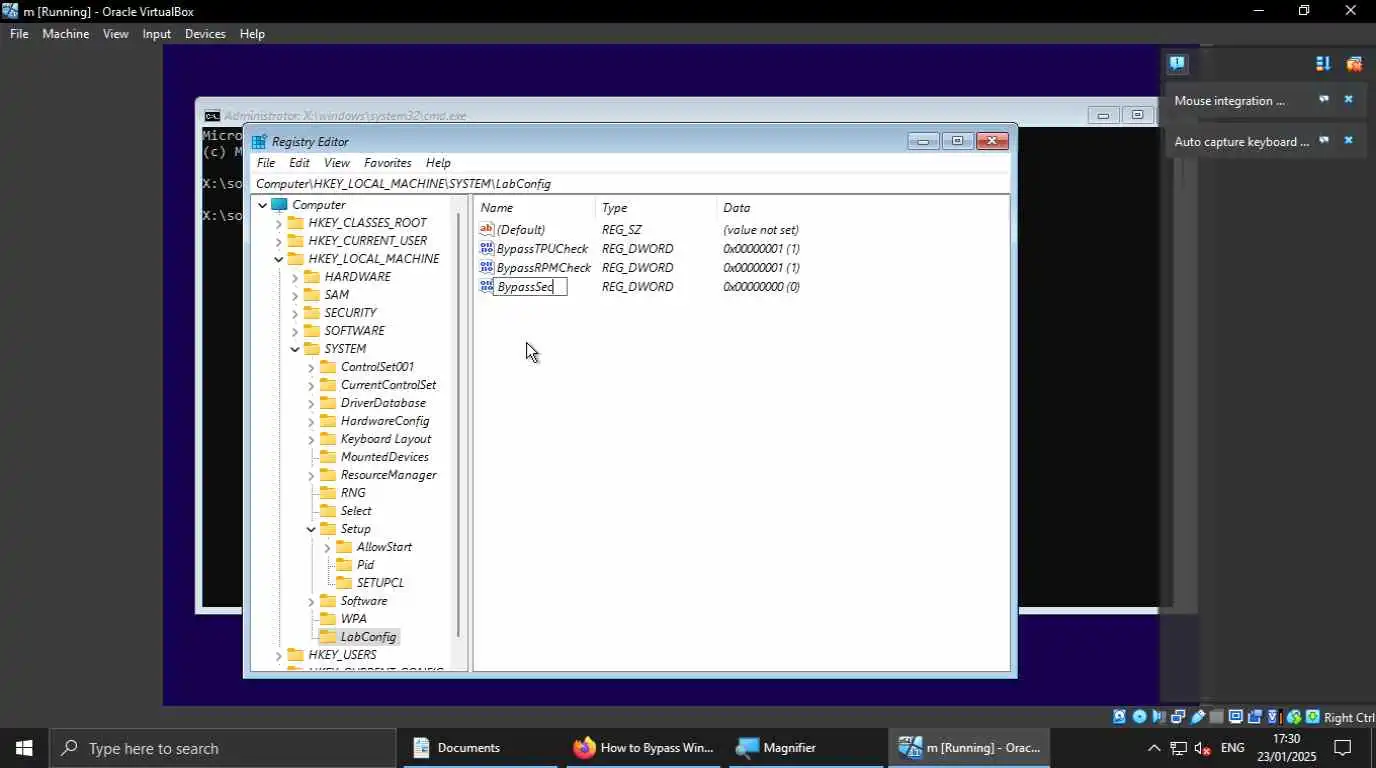This screenshot has height=768, width=1376.
Task: Collapse the SYSTEM key
Action: (x=295, y=349)
